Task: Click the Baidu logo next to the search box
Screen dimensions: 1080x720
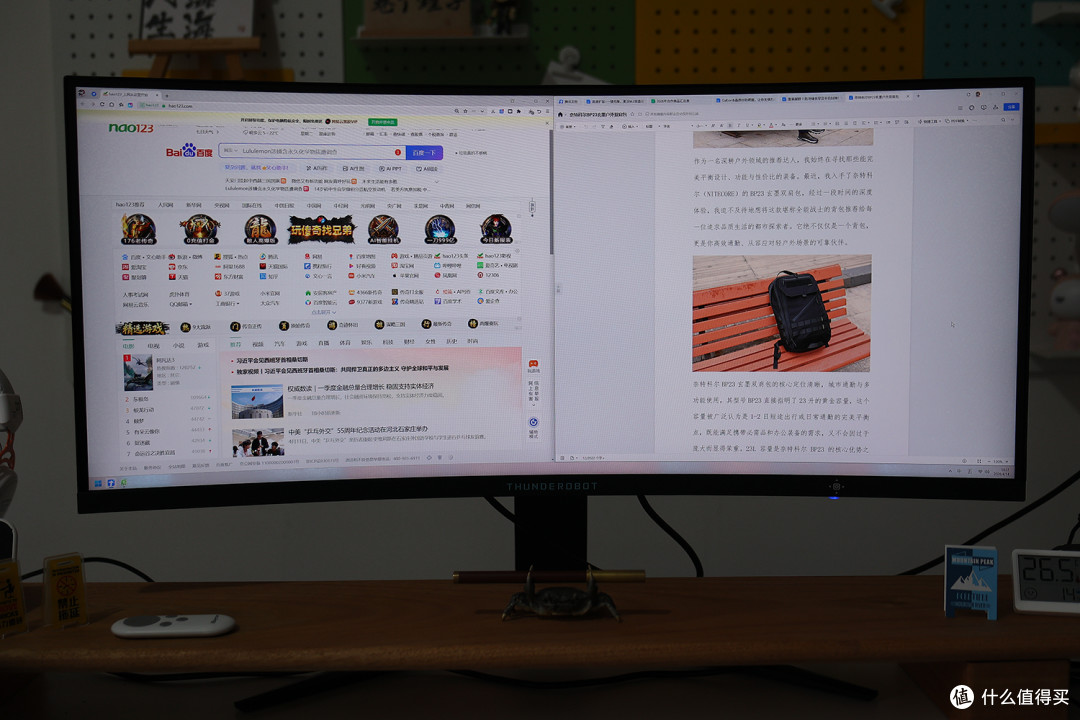Action: point(189,151)
